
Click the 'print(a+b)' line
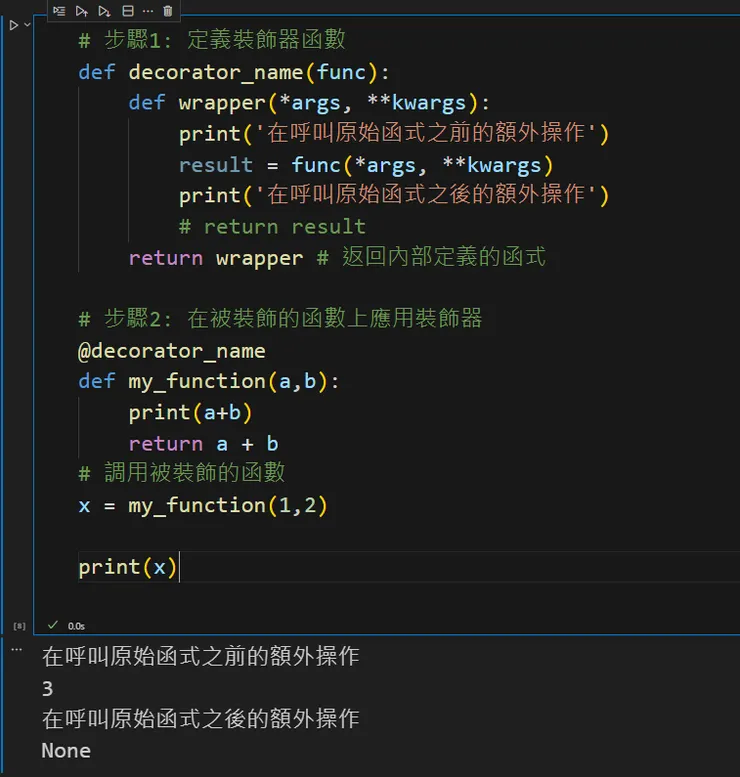[190, 413]
